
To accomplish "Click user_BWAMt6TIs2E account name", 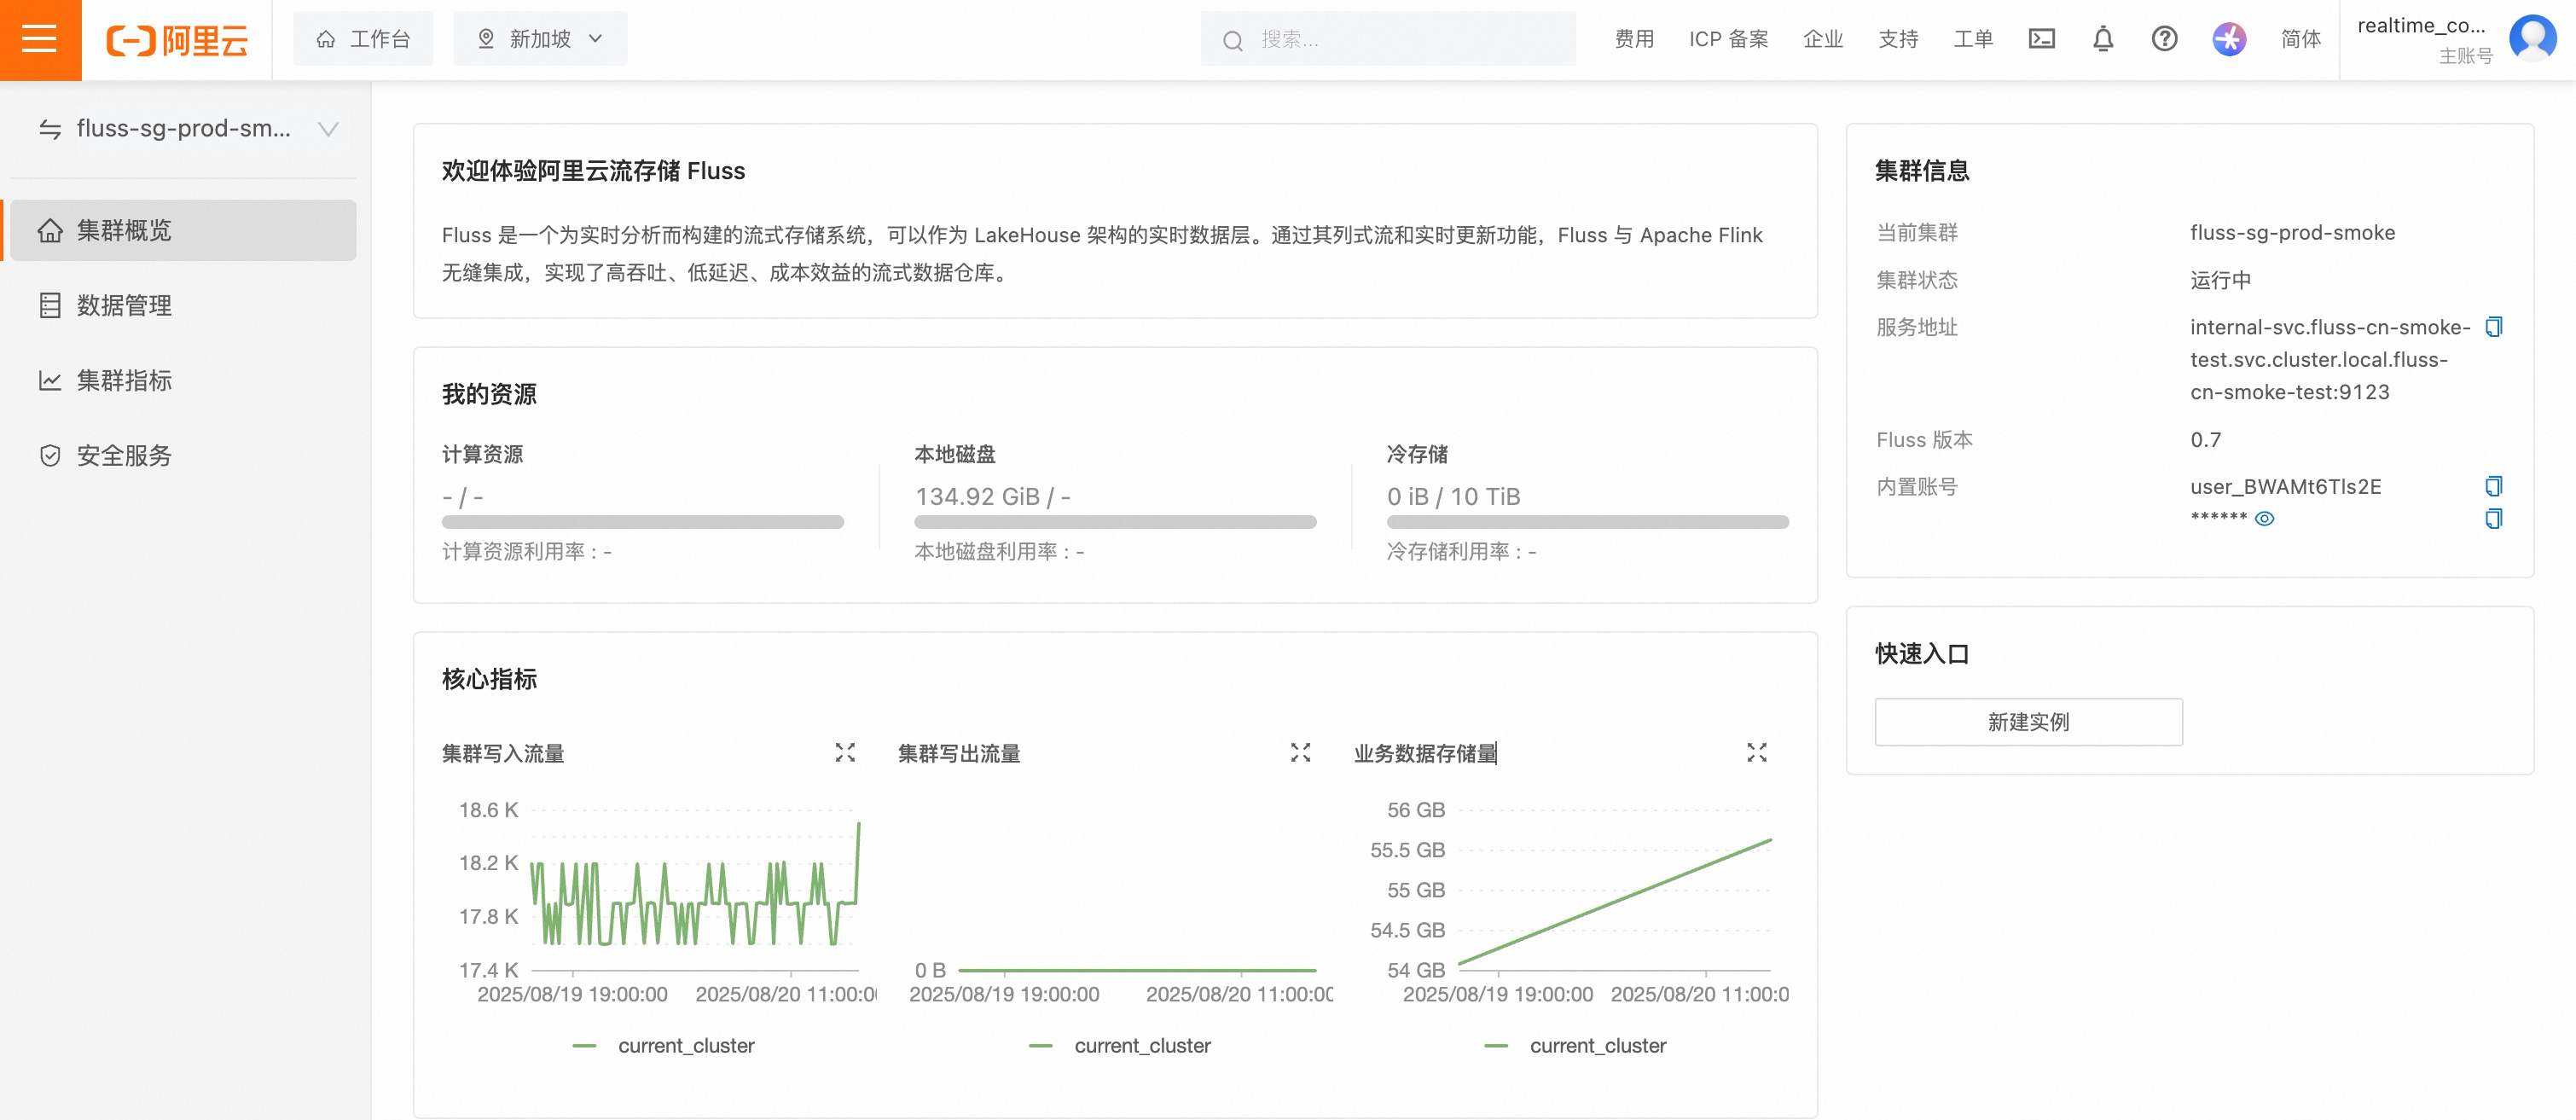I will 2285,486.
